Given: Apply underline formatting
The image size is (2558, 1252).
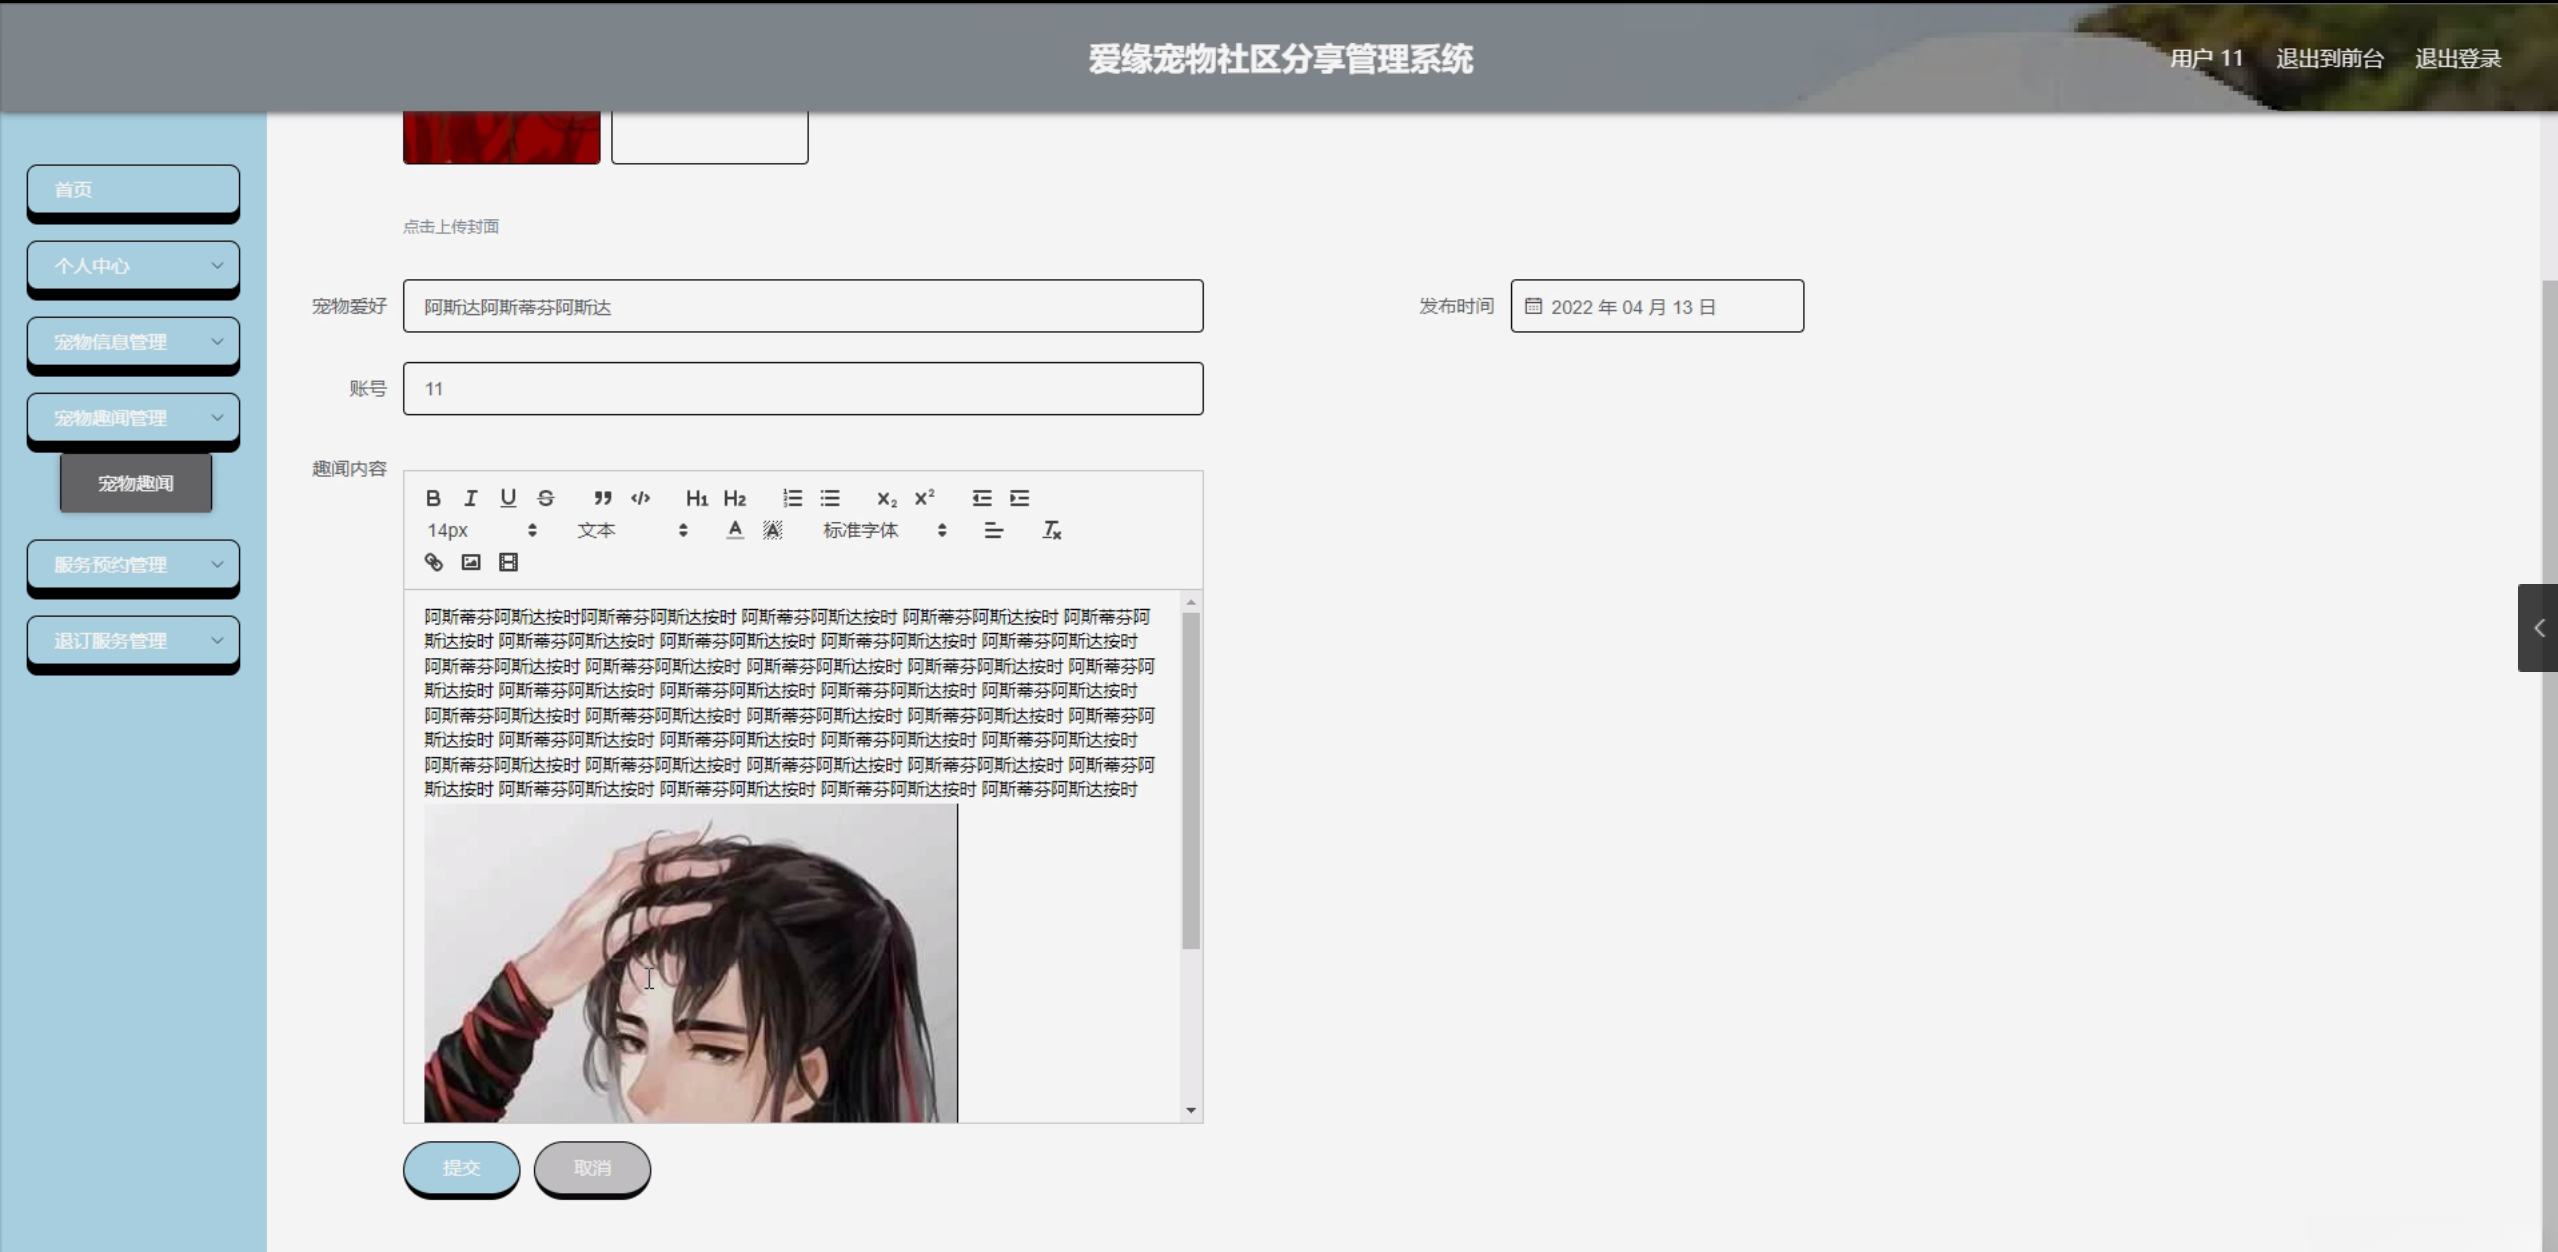Looking at the screenshot, I should point(508,498).
